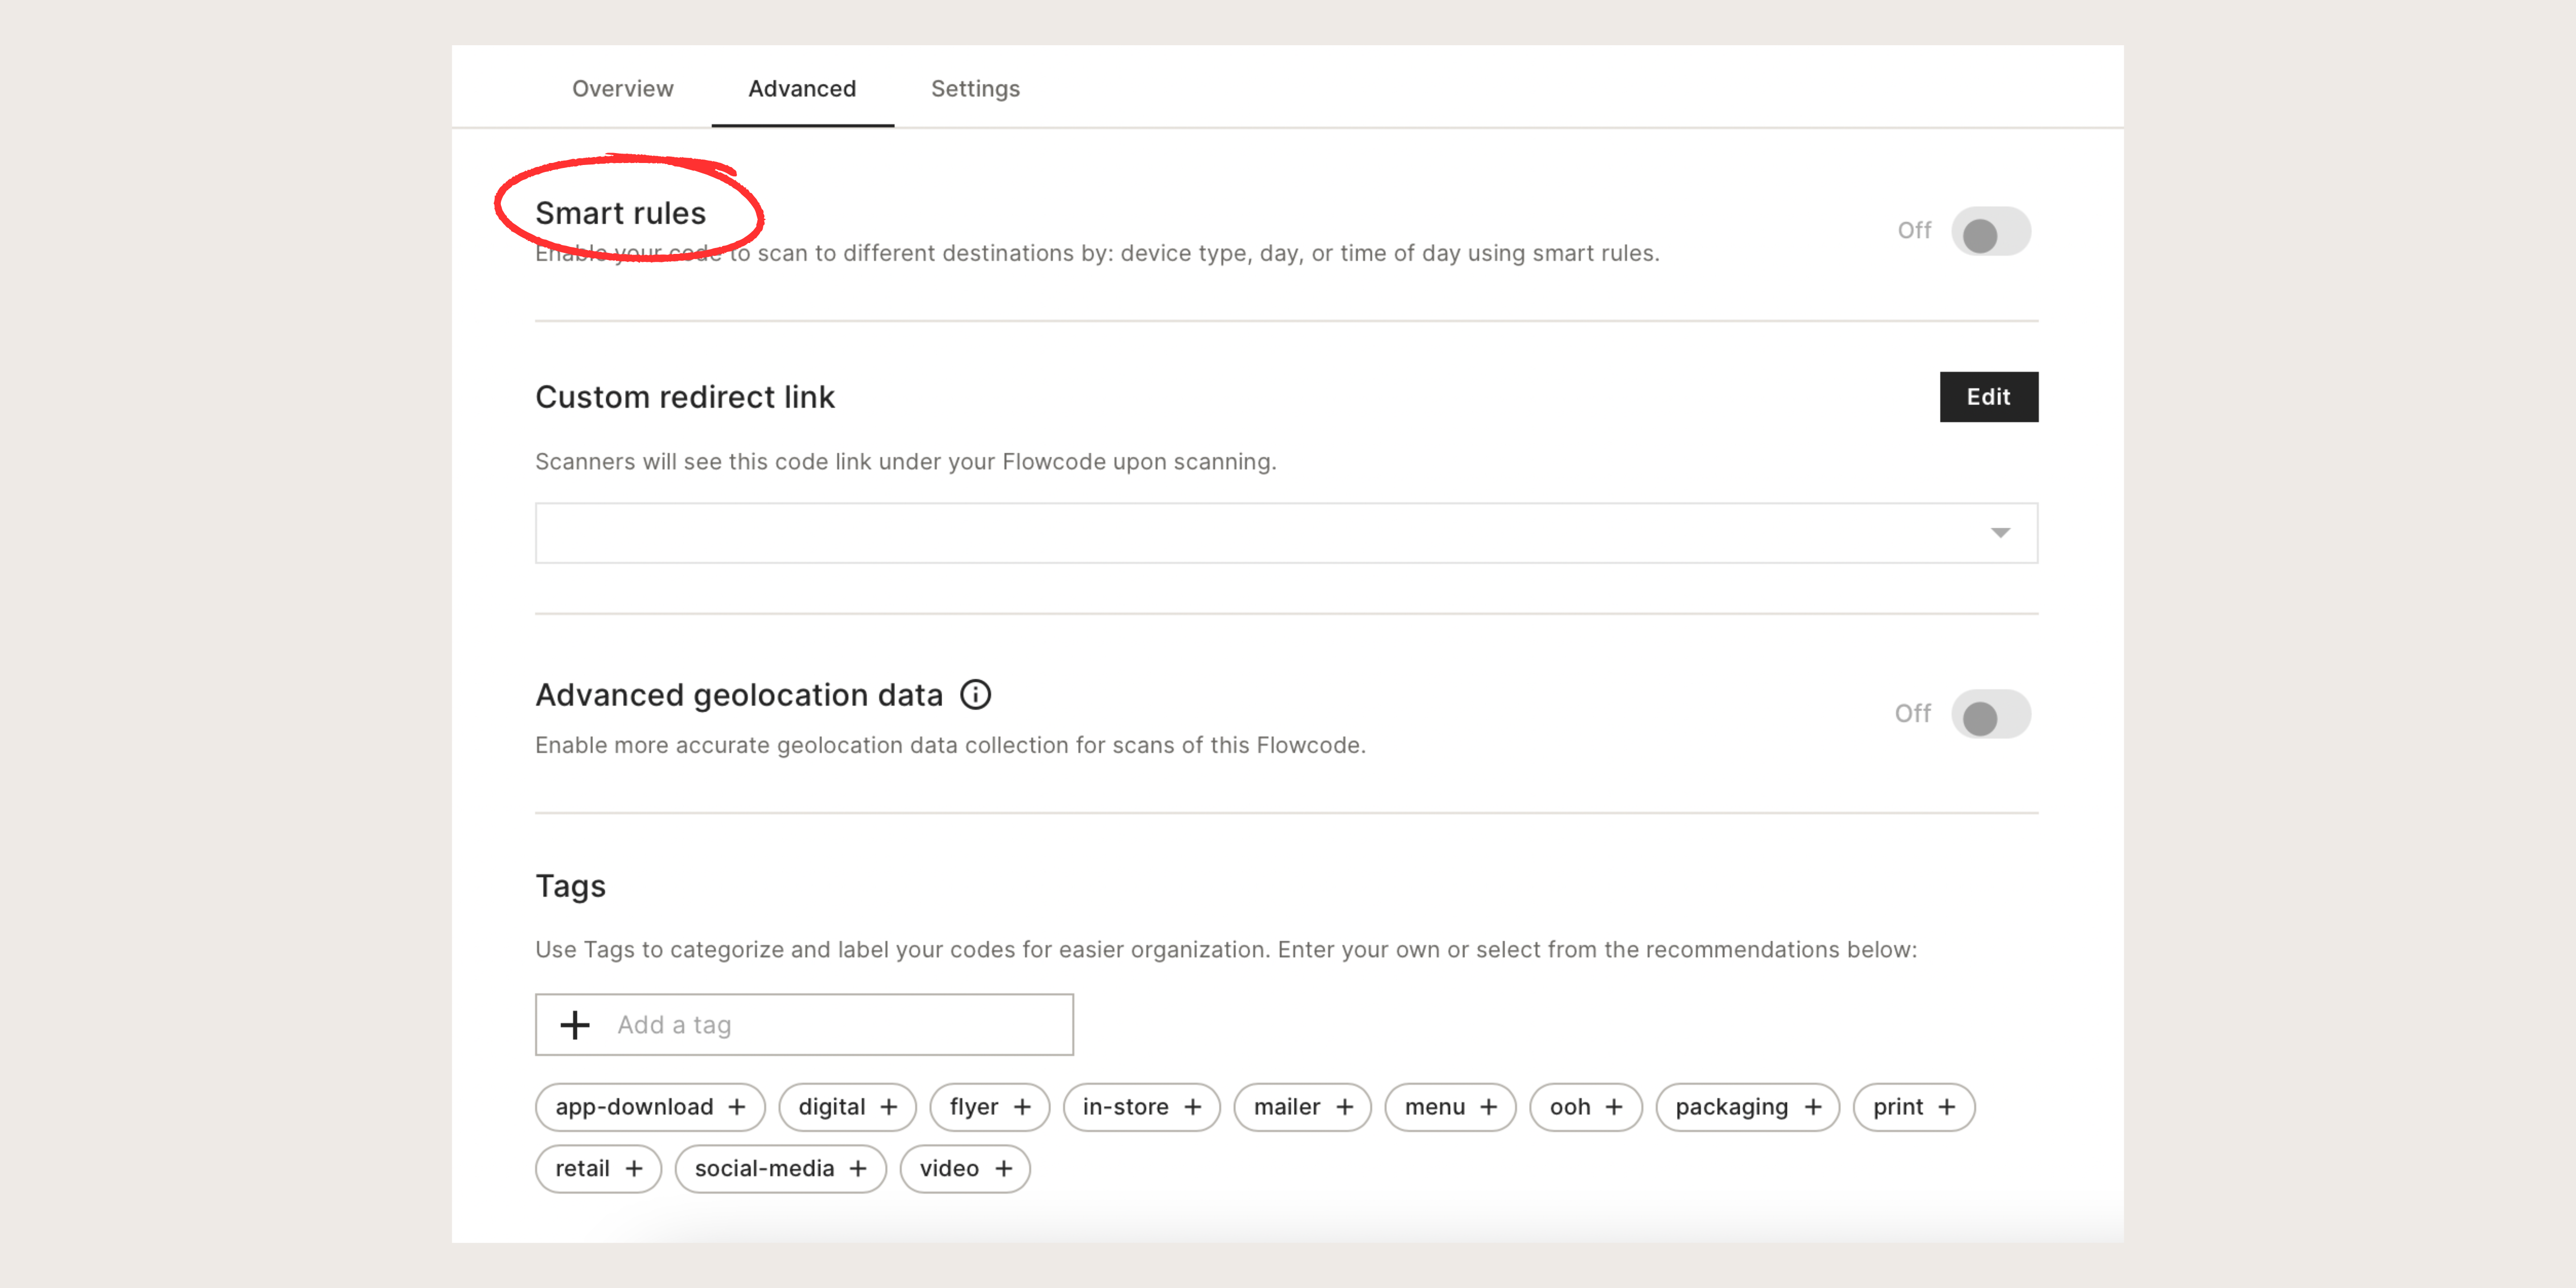
Task: Add the video tag
Action: (964, 1168)
